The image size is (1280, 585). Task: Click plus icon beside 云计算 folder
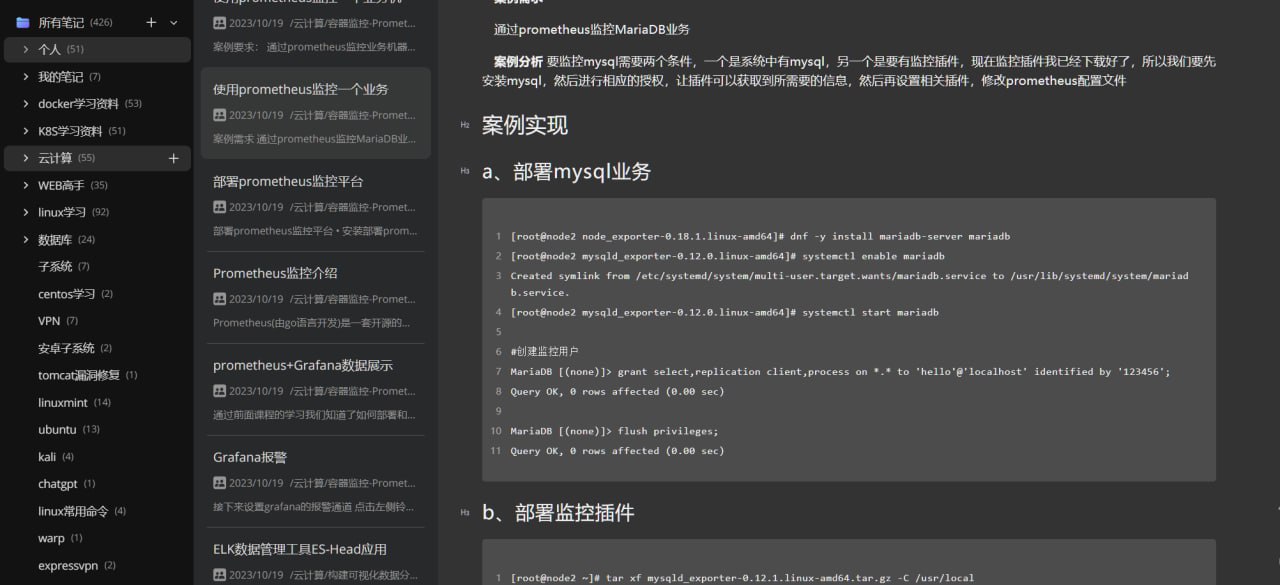[173, 158]
